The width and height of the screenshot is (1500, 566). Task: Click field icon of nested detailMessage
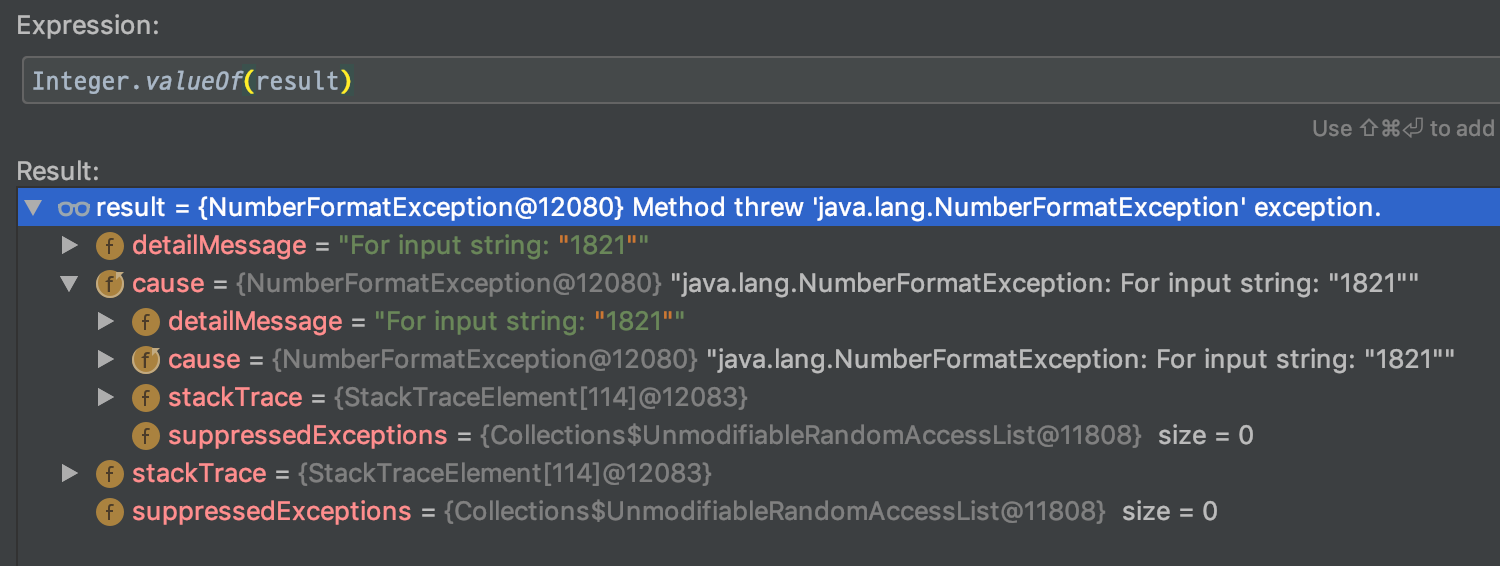[145, 322]
